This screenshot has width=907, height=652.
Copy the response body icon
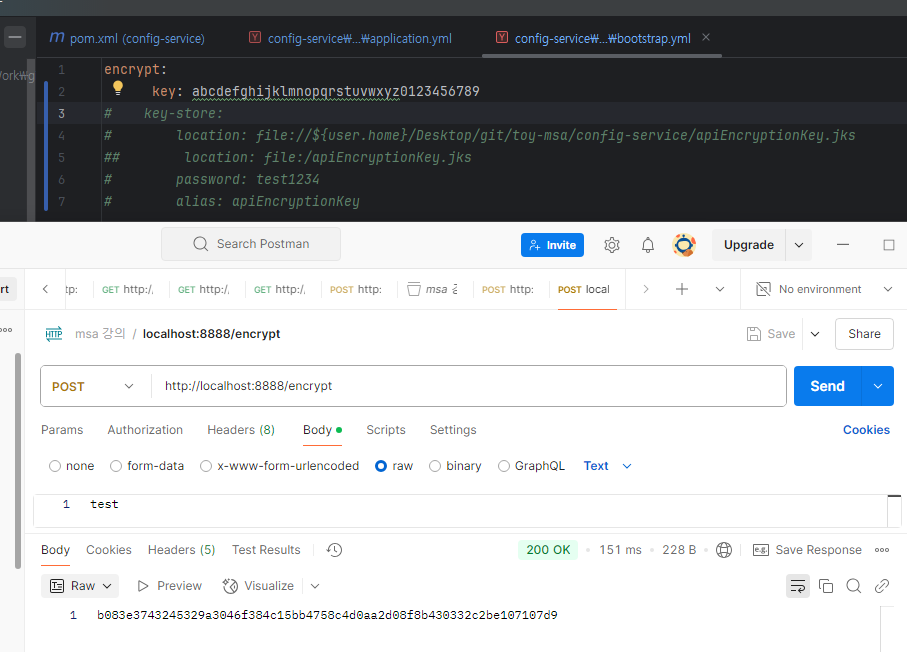pos(826,586)
